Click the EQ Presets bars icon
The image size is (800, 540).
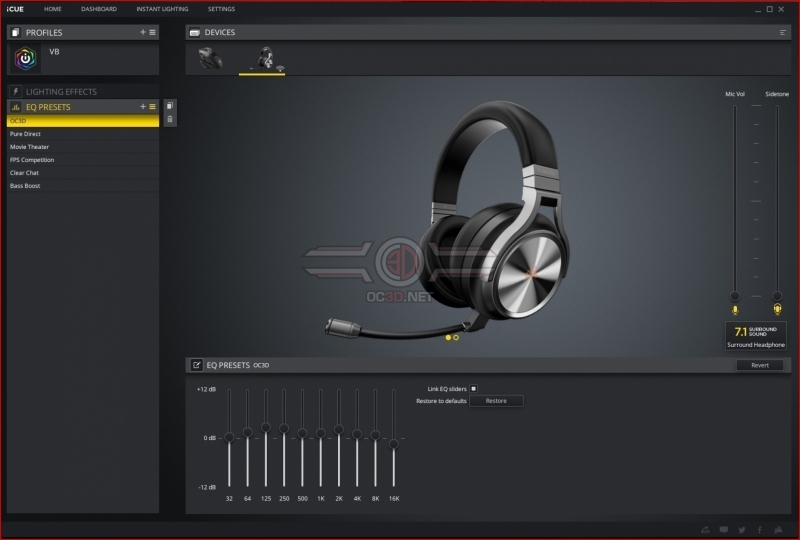[x=15, y=107]
